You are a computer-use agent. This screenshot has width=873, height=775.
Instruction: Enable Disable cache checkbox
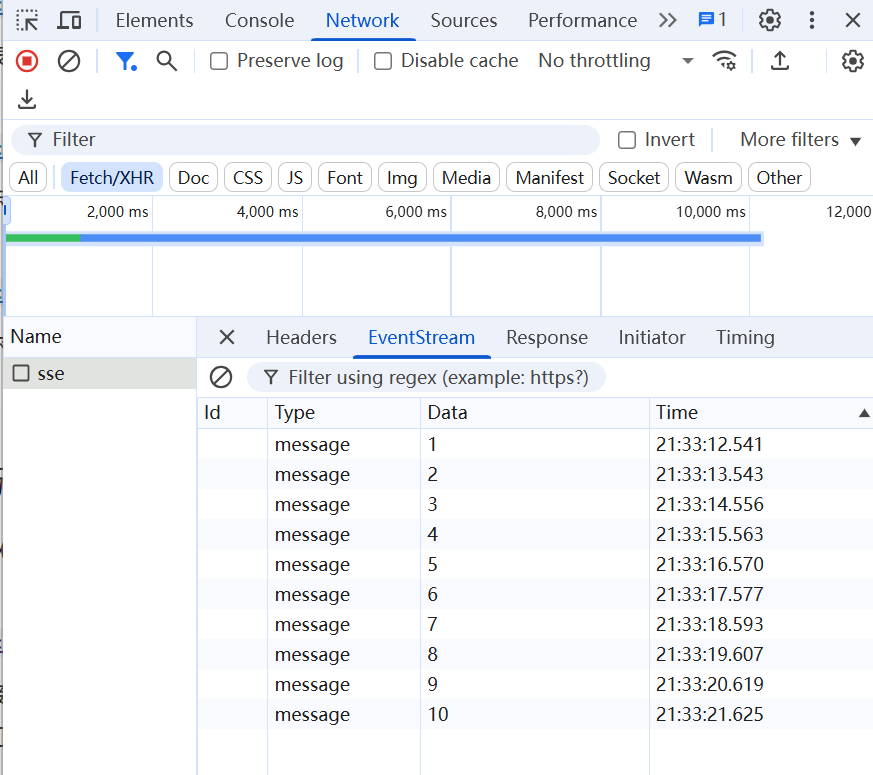382,61
